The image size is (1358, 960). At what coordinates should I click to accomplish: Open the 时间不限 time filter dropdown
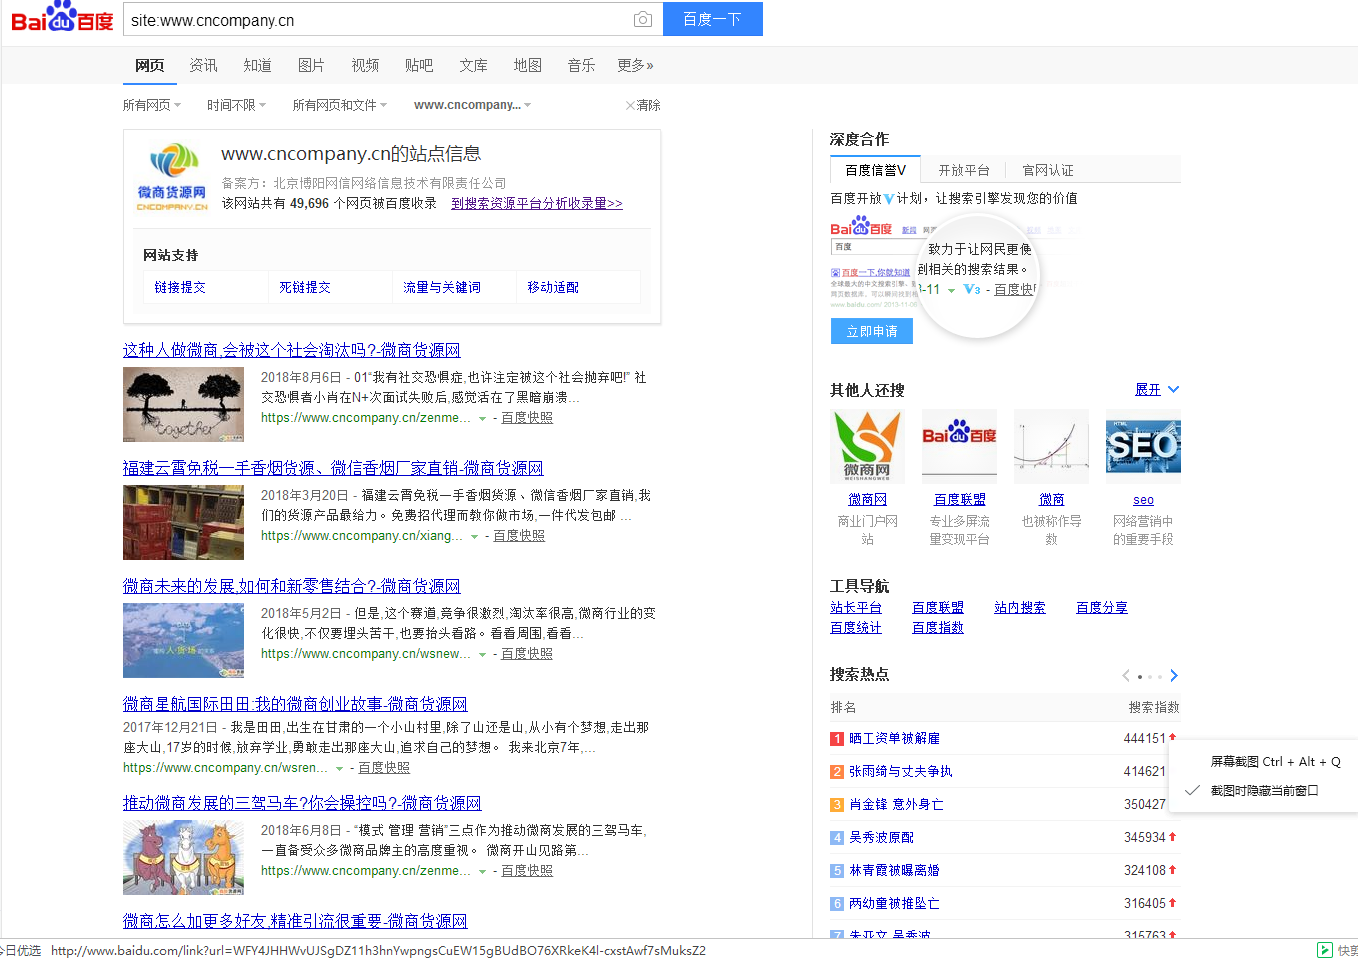coord(236,105)
